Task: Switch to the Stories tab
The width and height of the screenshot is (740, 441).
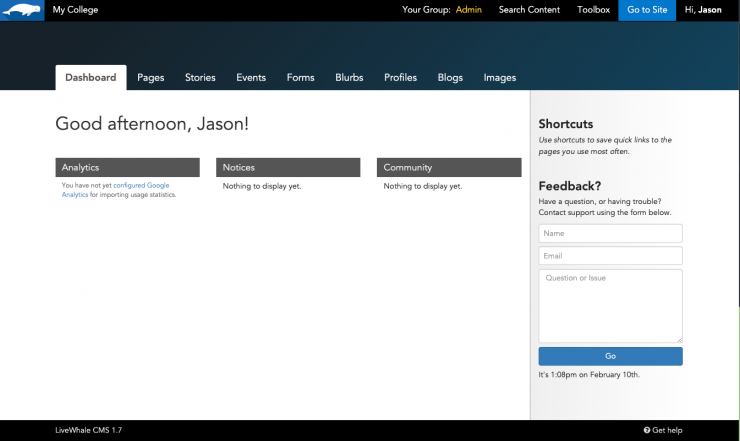Action: [x=200, y=78]
